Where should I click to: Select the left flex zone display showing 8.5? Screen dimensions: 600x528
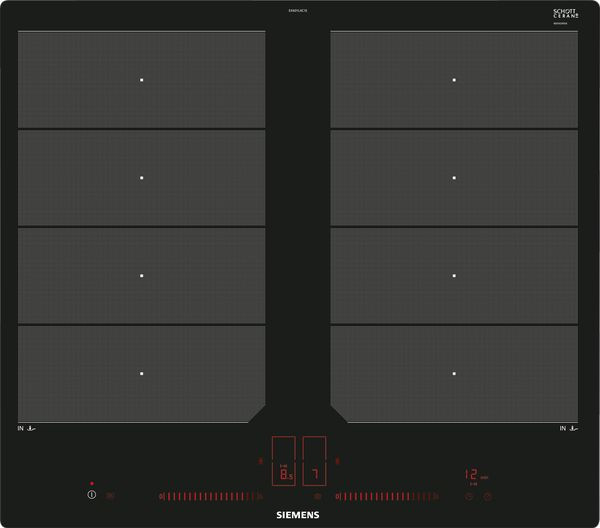click(285, 473)
